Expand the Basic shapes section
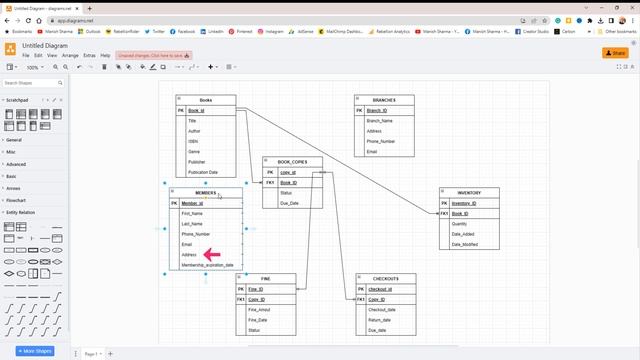 pyautogui.click(x=10, y=176)
